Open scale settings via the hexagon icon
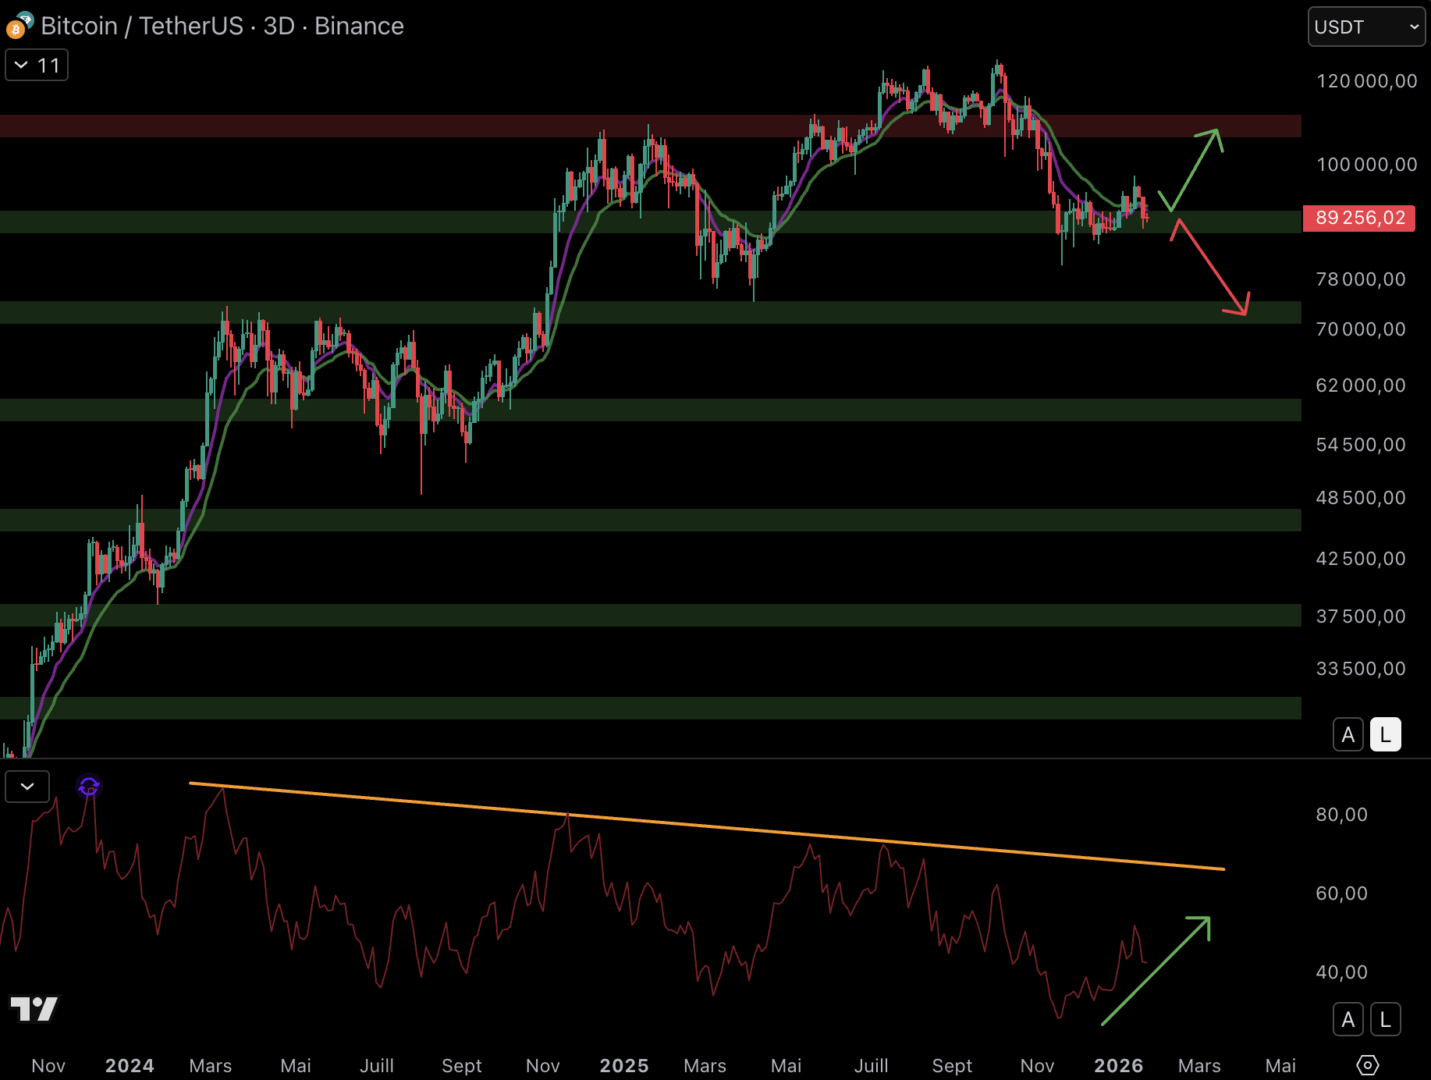The width and height of the screenshot is (1431, 1080). pos(1368,1066)
